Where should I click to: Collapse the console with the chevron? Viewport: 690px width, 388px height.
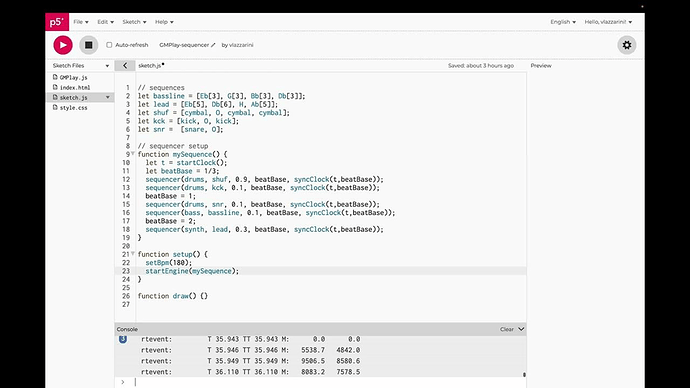[x=521, y=329]
